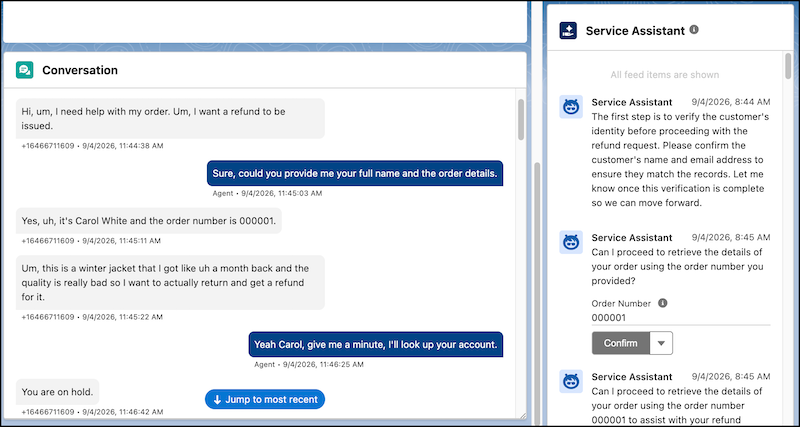Click the assistant avatar on the last 8:45 AM message
The height and width of the screenshot is (427, 800).
click(x=571, y=382)
